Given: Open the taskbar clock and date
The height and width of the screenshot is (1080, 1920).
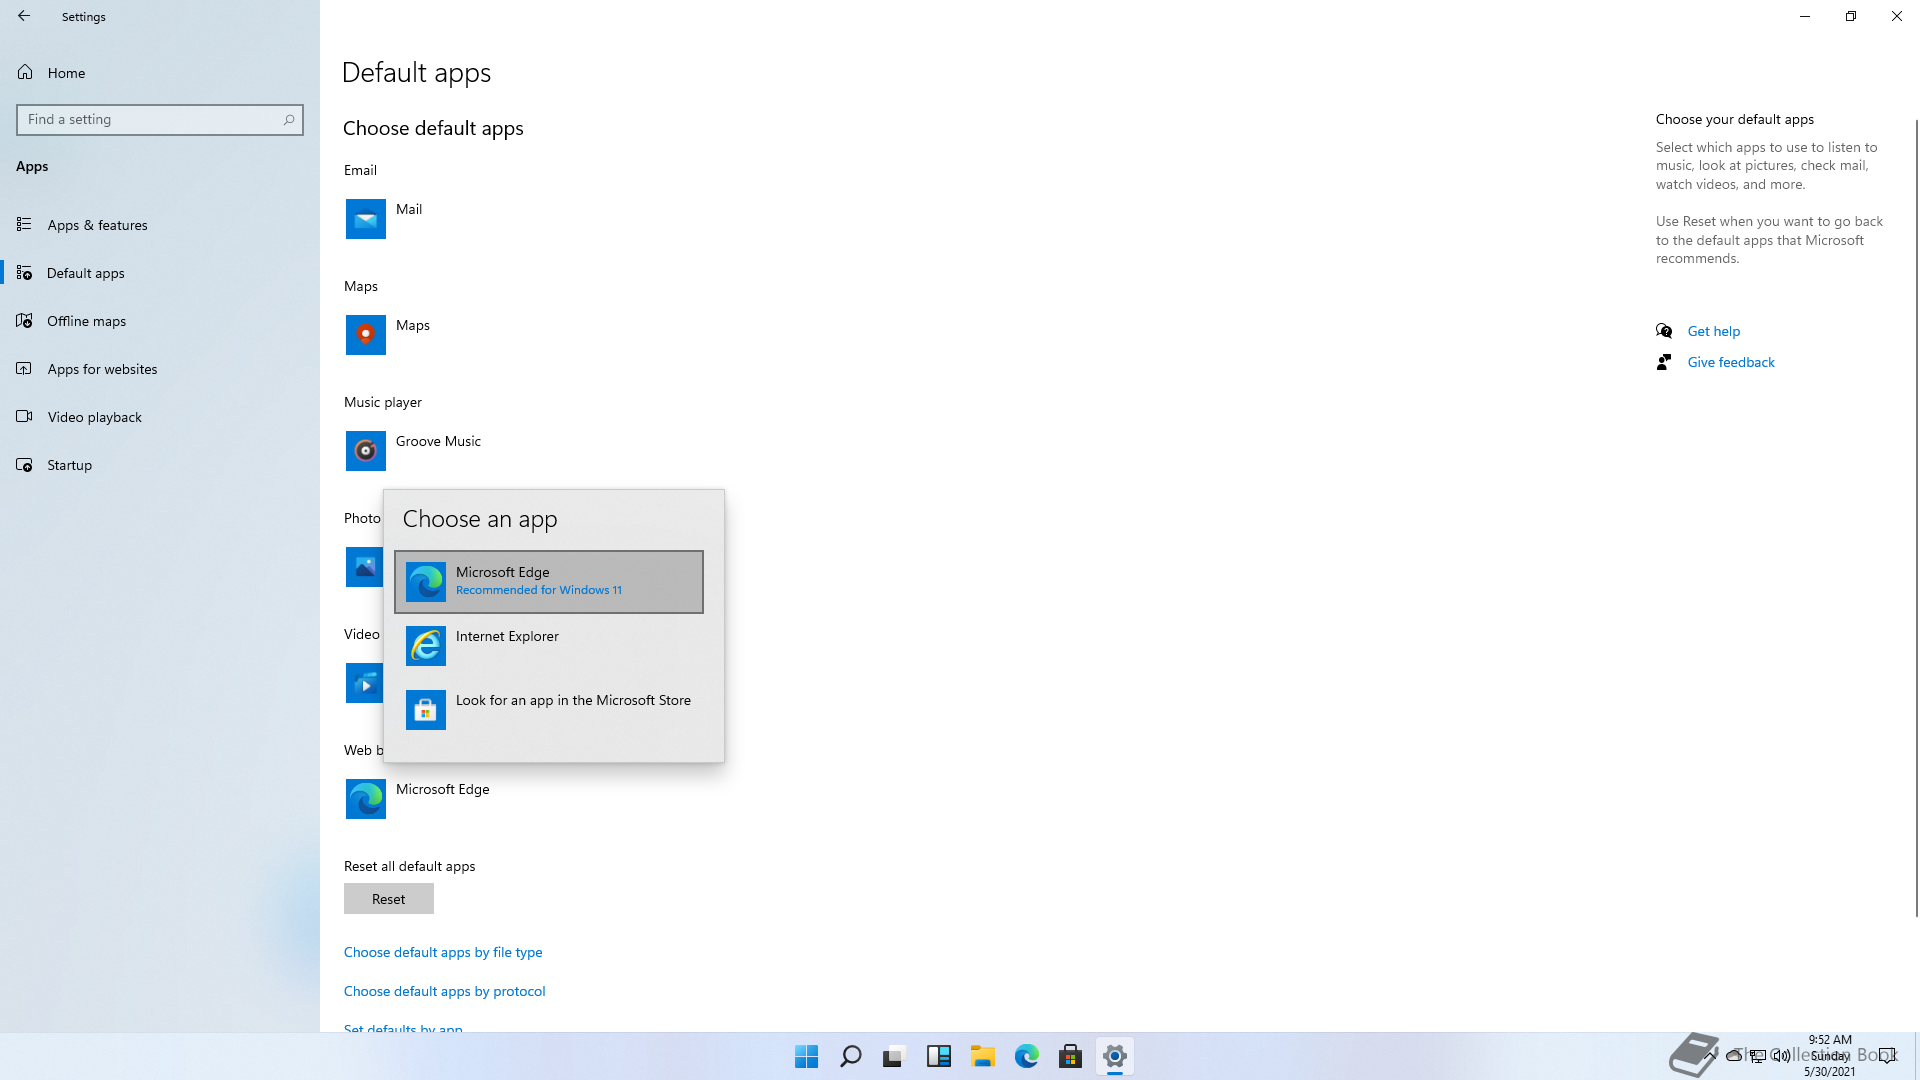Looking at the screenshot, I should pyautogui.click(x=1830, y=1056).
